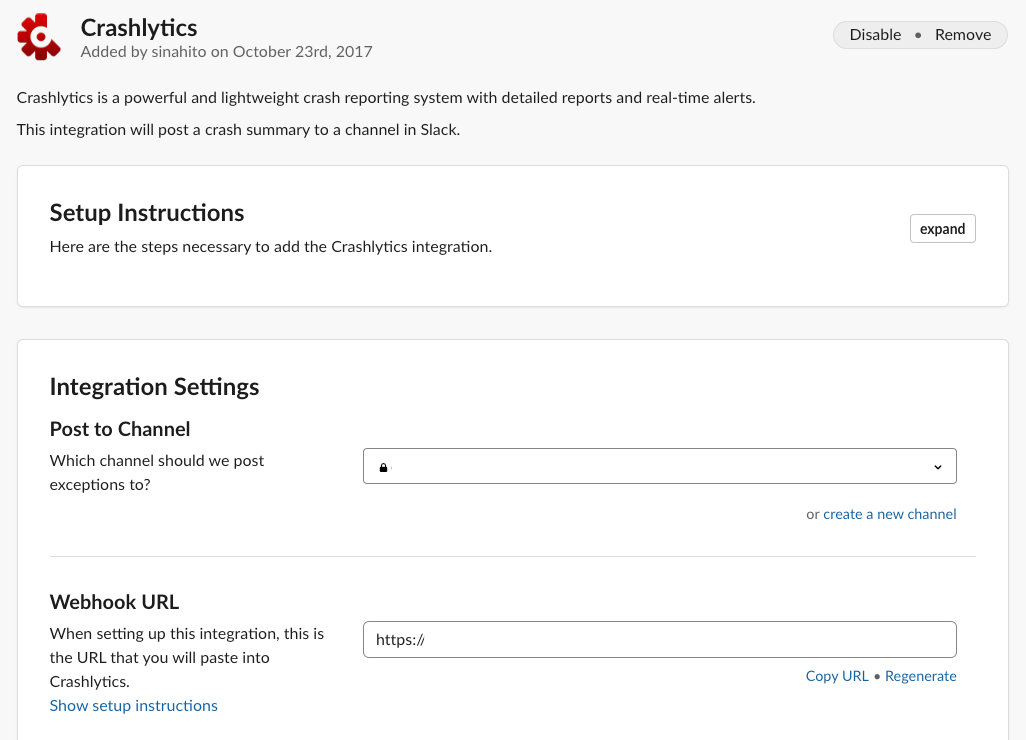The width and height of the screenshot is (1026, 740).
Task: Click the Crashlytics page title
Action: [139, 27]
